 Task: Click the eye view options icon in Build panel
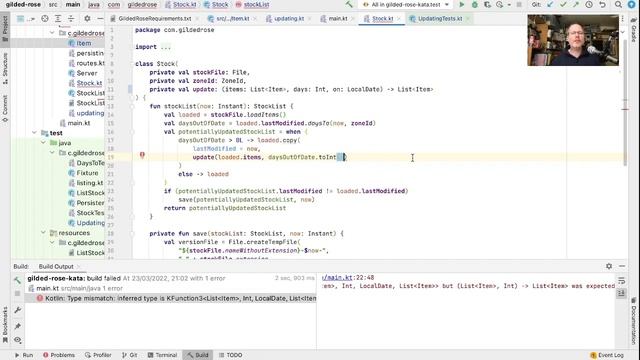coord(18,340)
